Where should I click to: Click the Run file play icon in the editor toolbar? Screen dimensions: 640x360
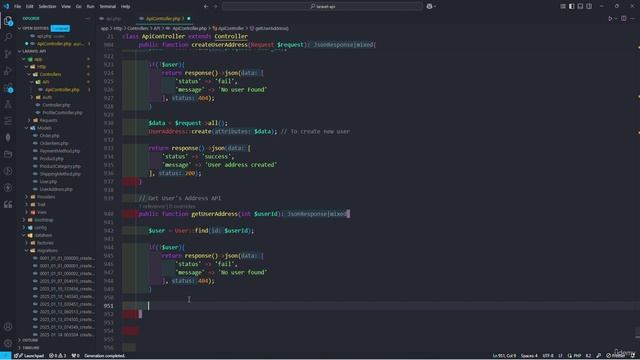click(610, 18)
